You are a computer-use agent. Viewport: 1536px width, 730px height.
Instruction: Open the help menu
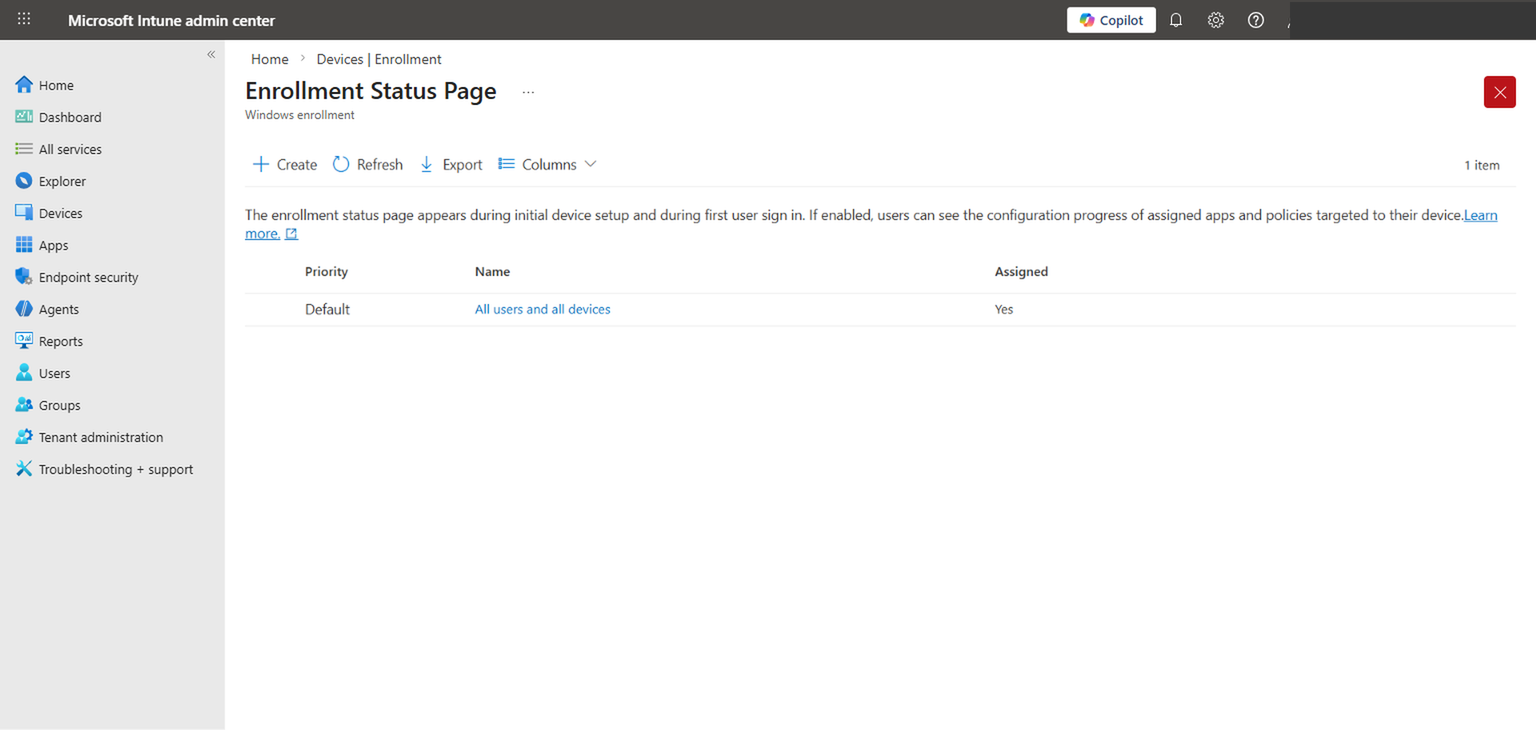[1255, 19]
